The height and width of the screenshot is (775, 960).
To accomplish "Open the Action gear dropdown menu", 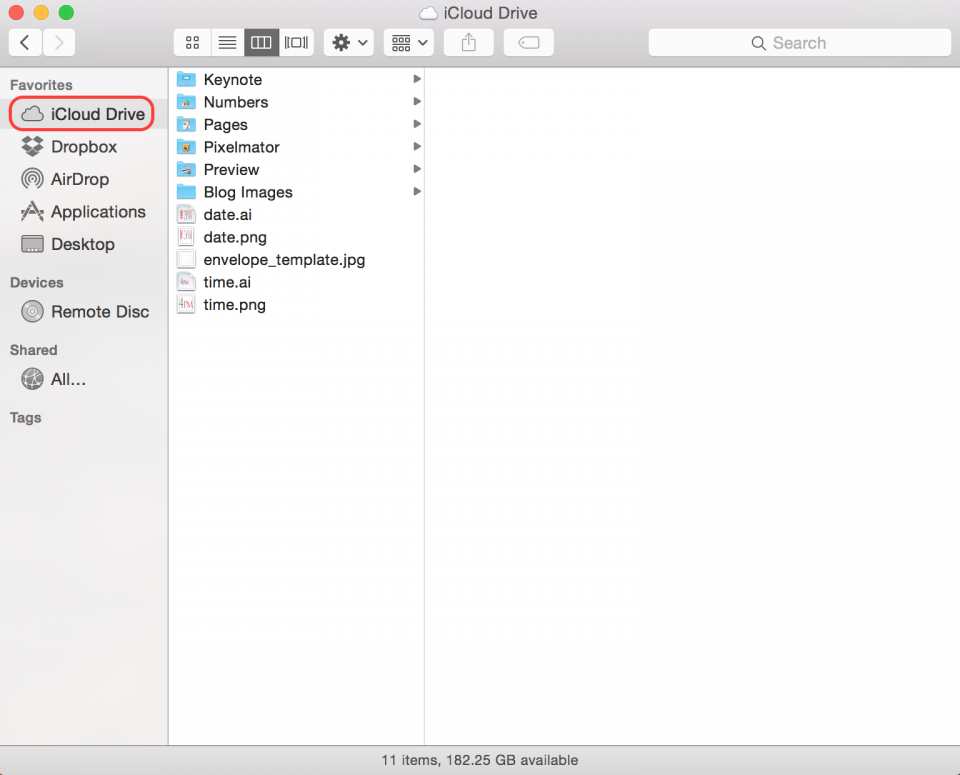I will [349, 42].
